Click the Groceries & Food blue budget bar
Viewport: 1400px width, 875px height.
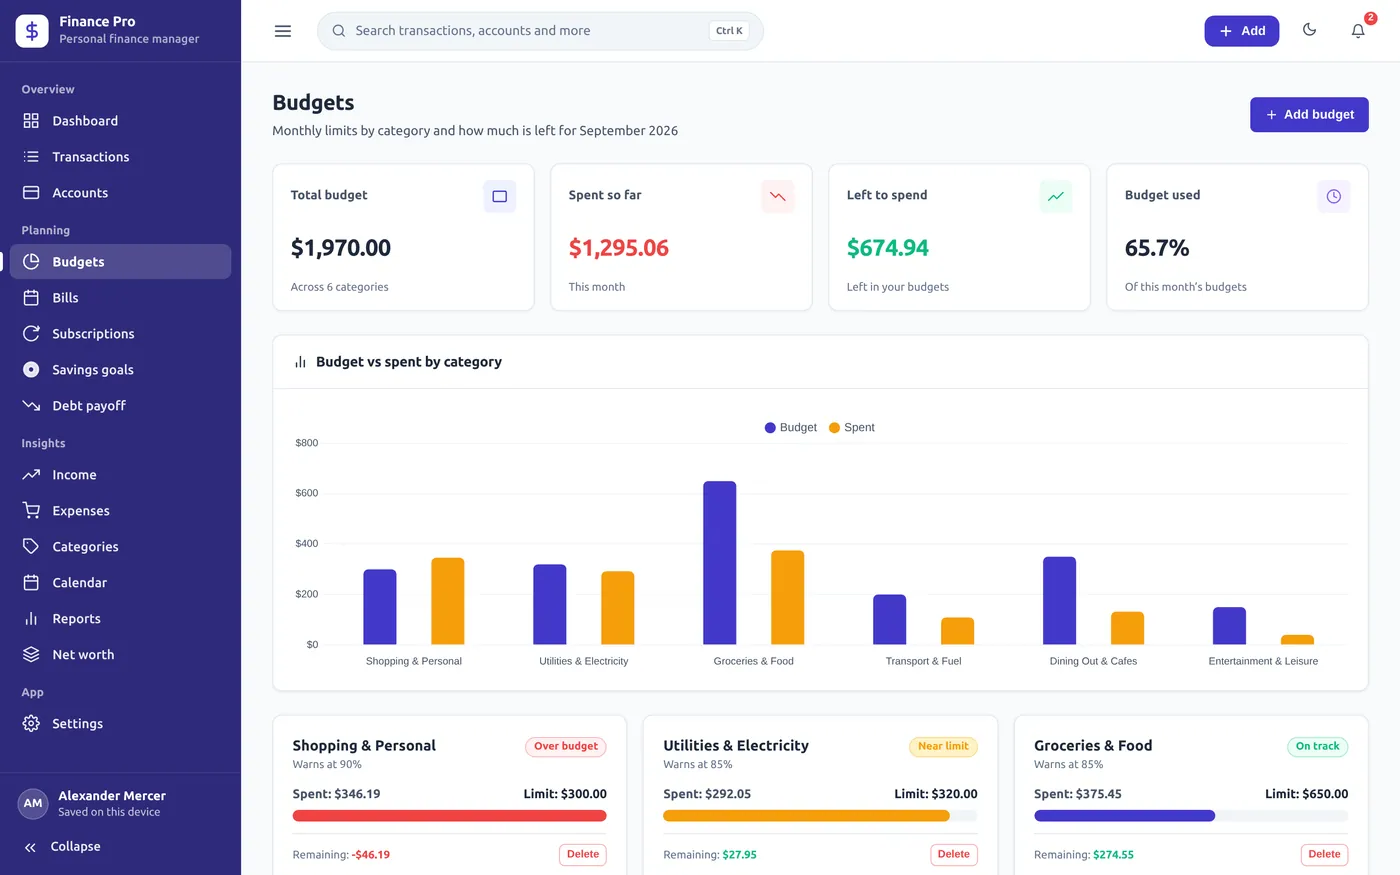720,563
